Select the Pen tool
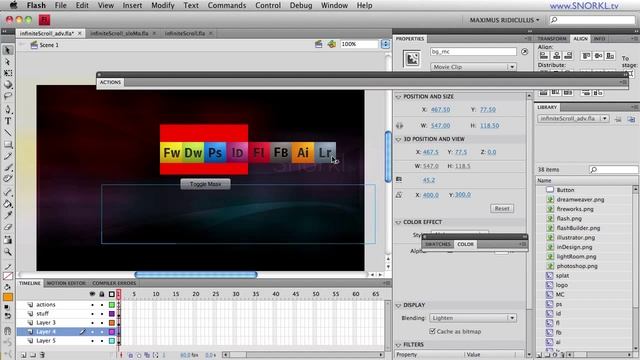Viewport: 640px width, 360px height. pyautogui.click(x=7, y=109)
